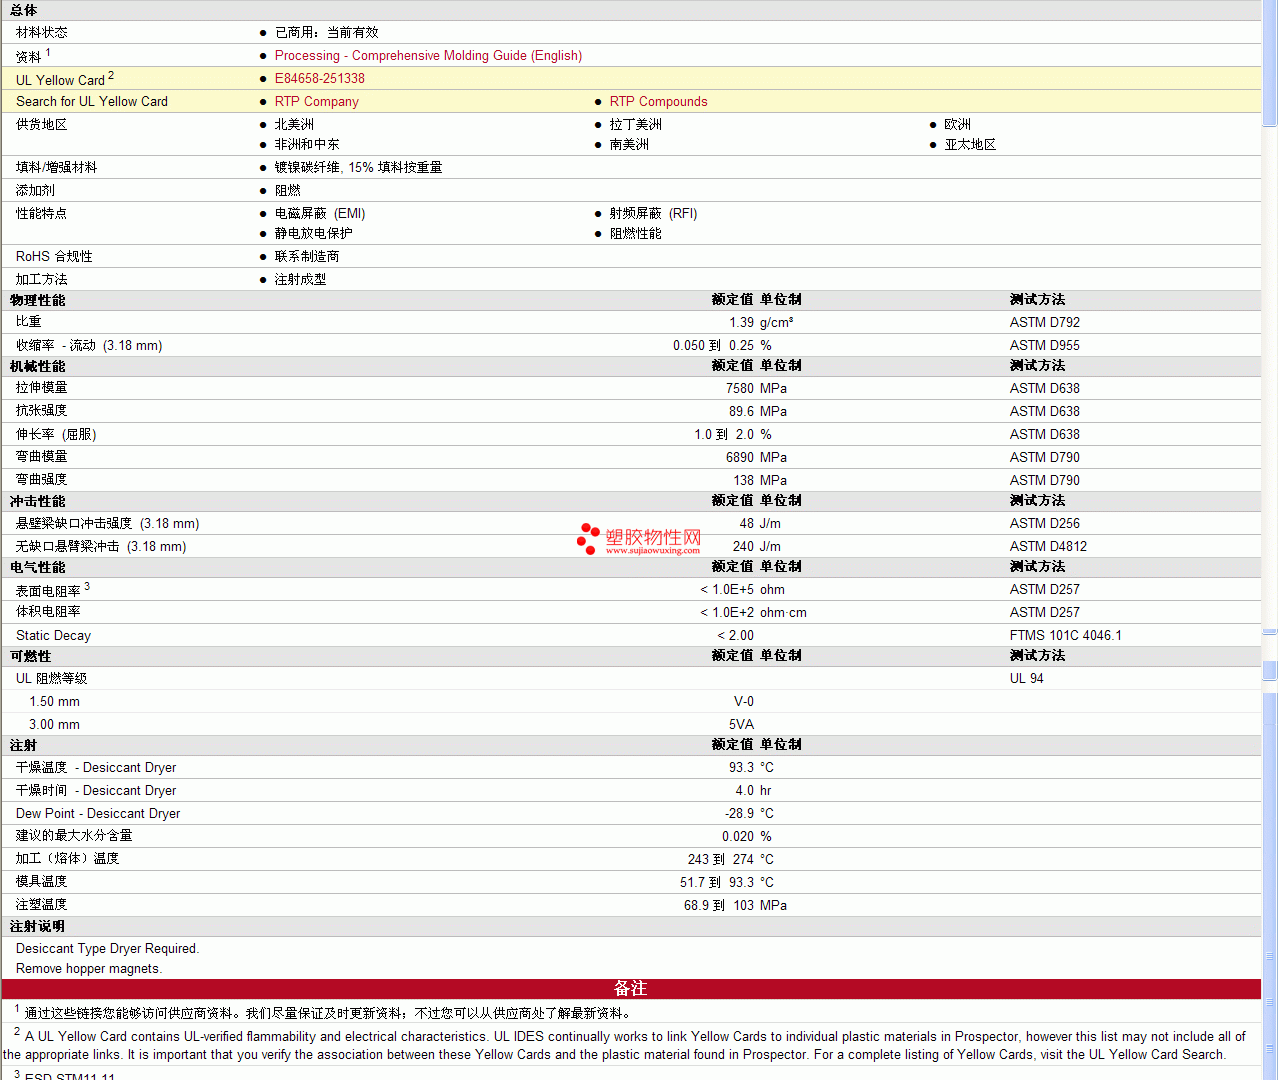Viewport: 1278px width, 1080px height.
Task: Click the volume resistivity value '< 1.0E+2'
Action: pyautogui.click(x=727, y=613)
